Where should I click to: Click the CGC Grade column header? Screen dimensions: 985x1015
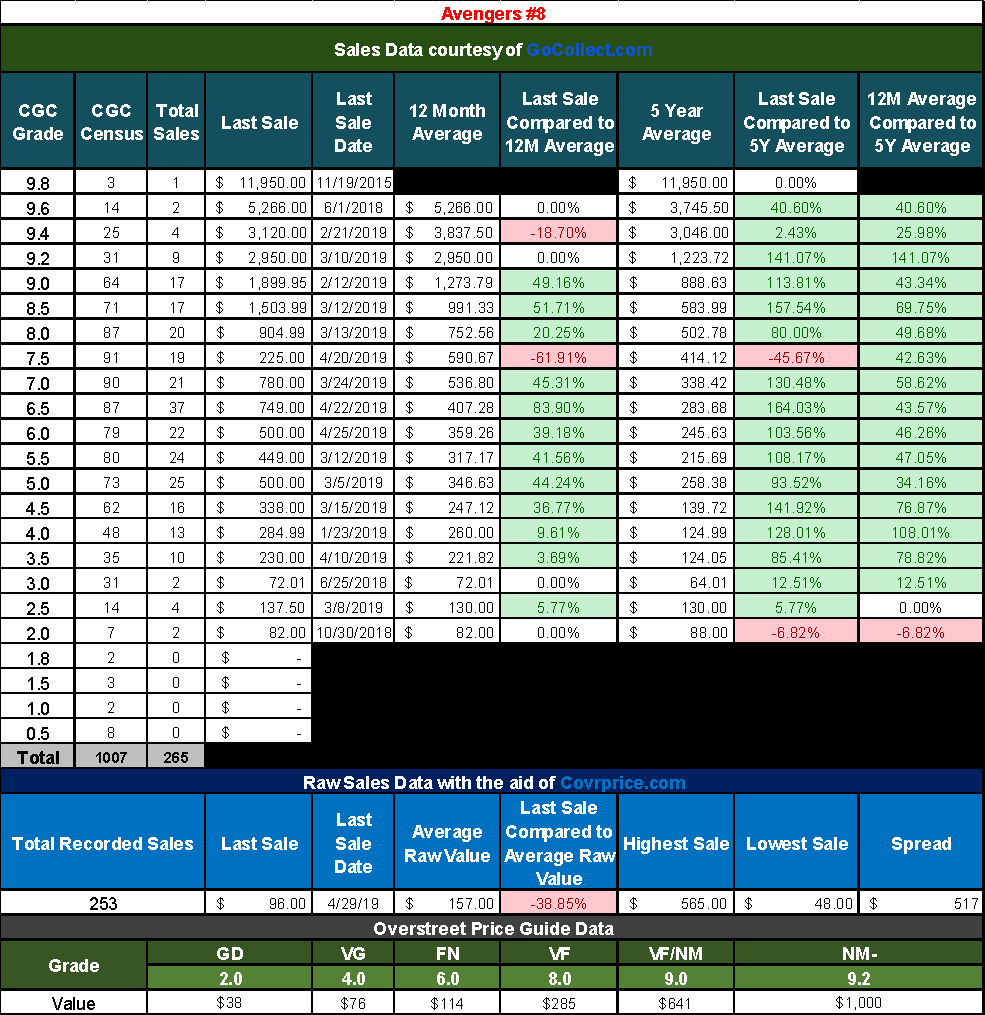(x=38, y=122)
